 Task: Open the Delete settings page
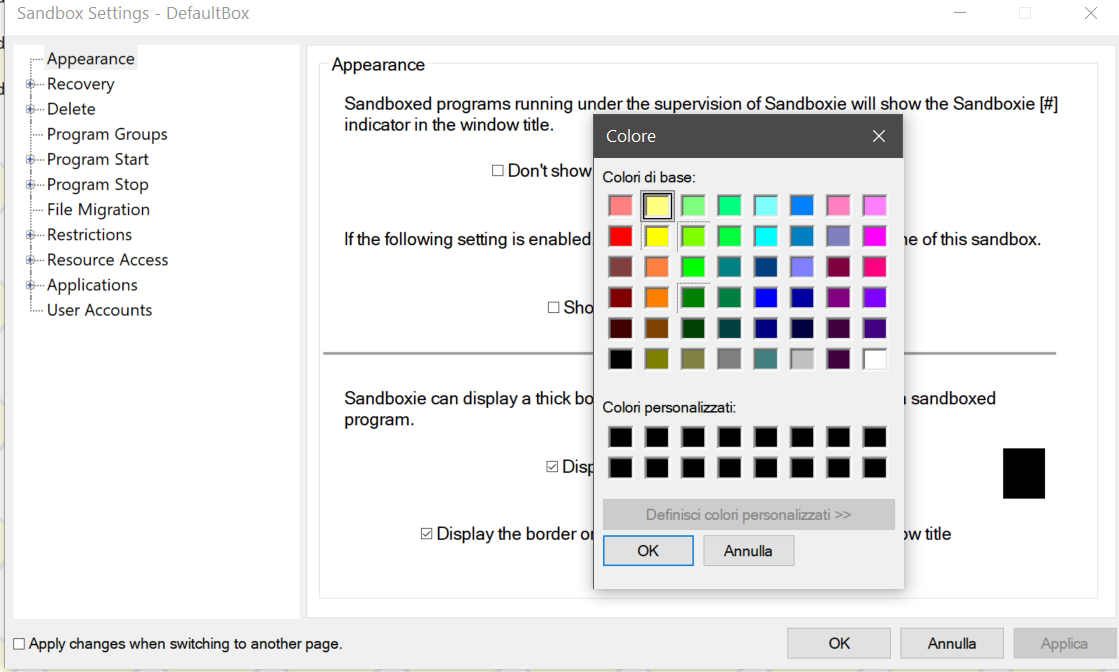click(x=71, y=109)
